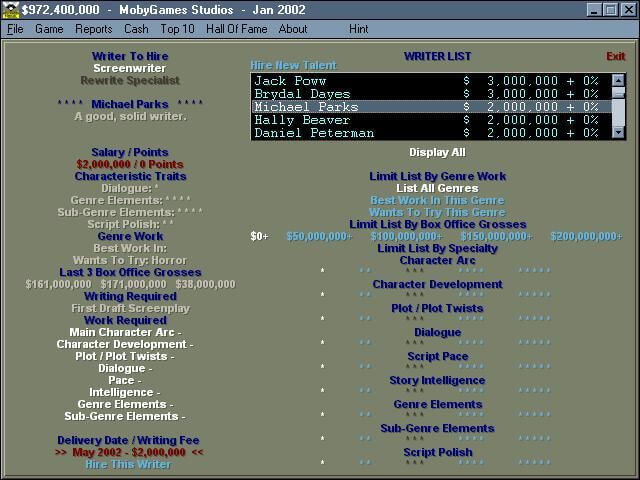Screen dimensions: 640x480
Task: Filter by $200,000,000+ box office grosses
Action: pos(585,237)
